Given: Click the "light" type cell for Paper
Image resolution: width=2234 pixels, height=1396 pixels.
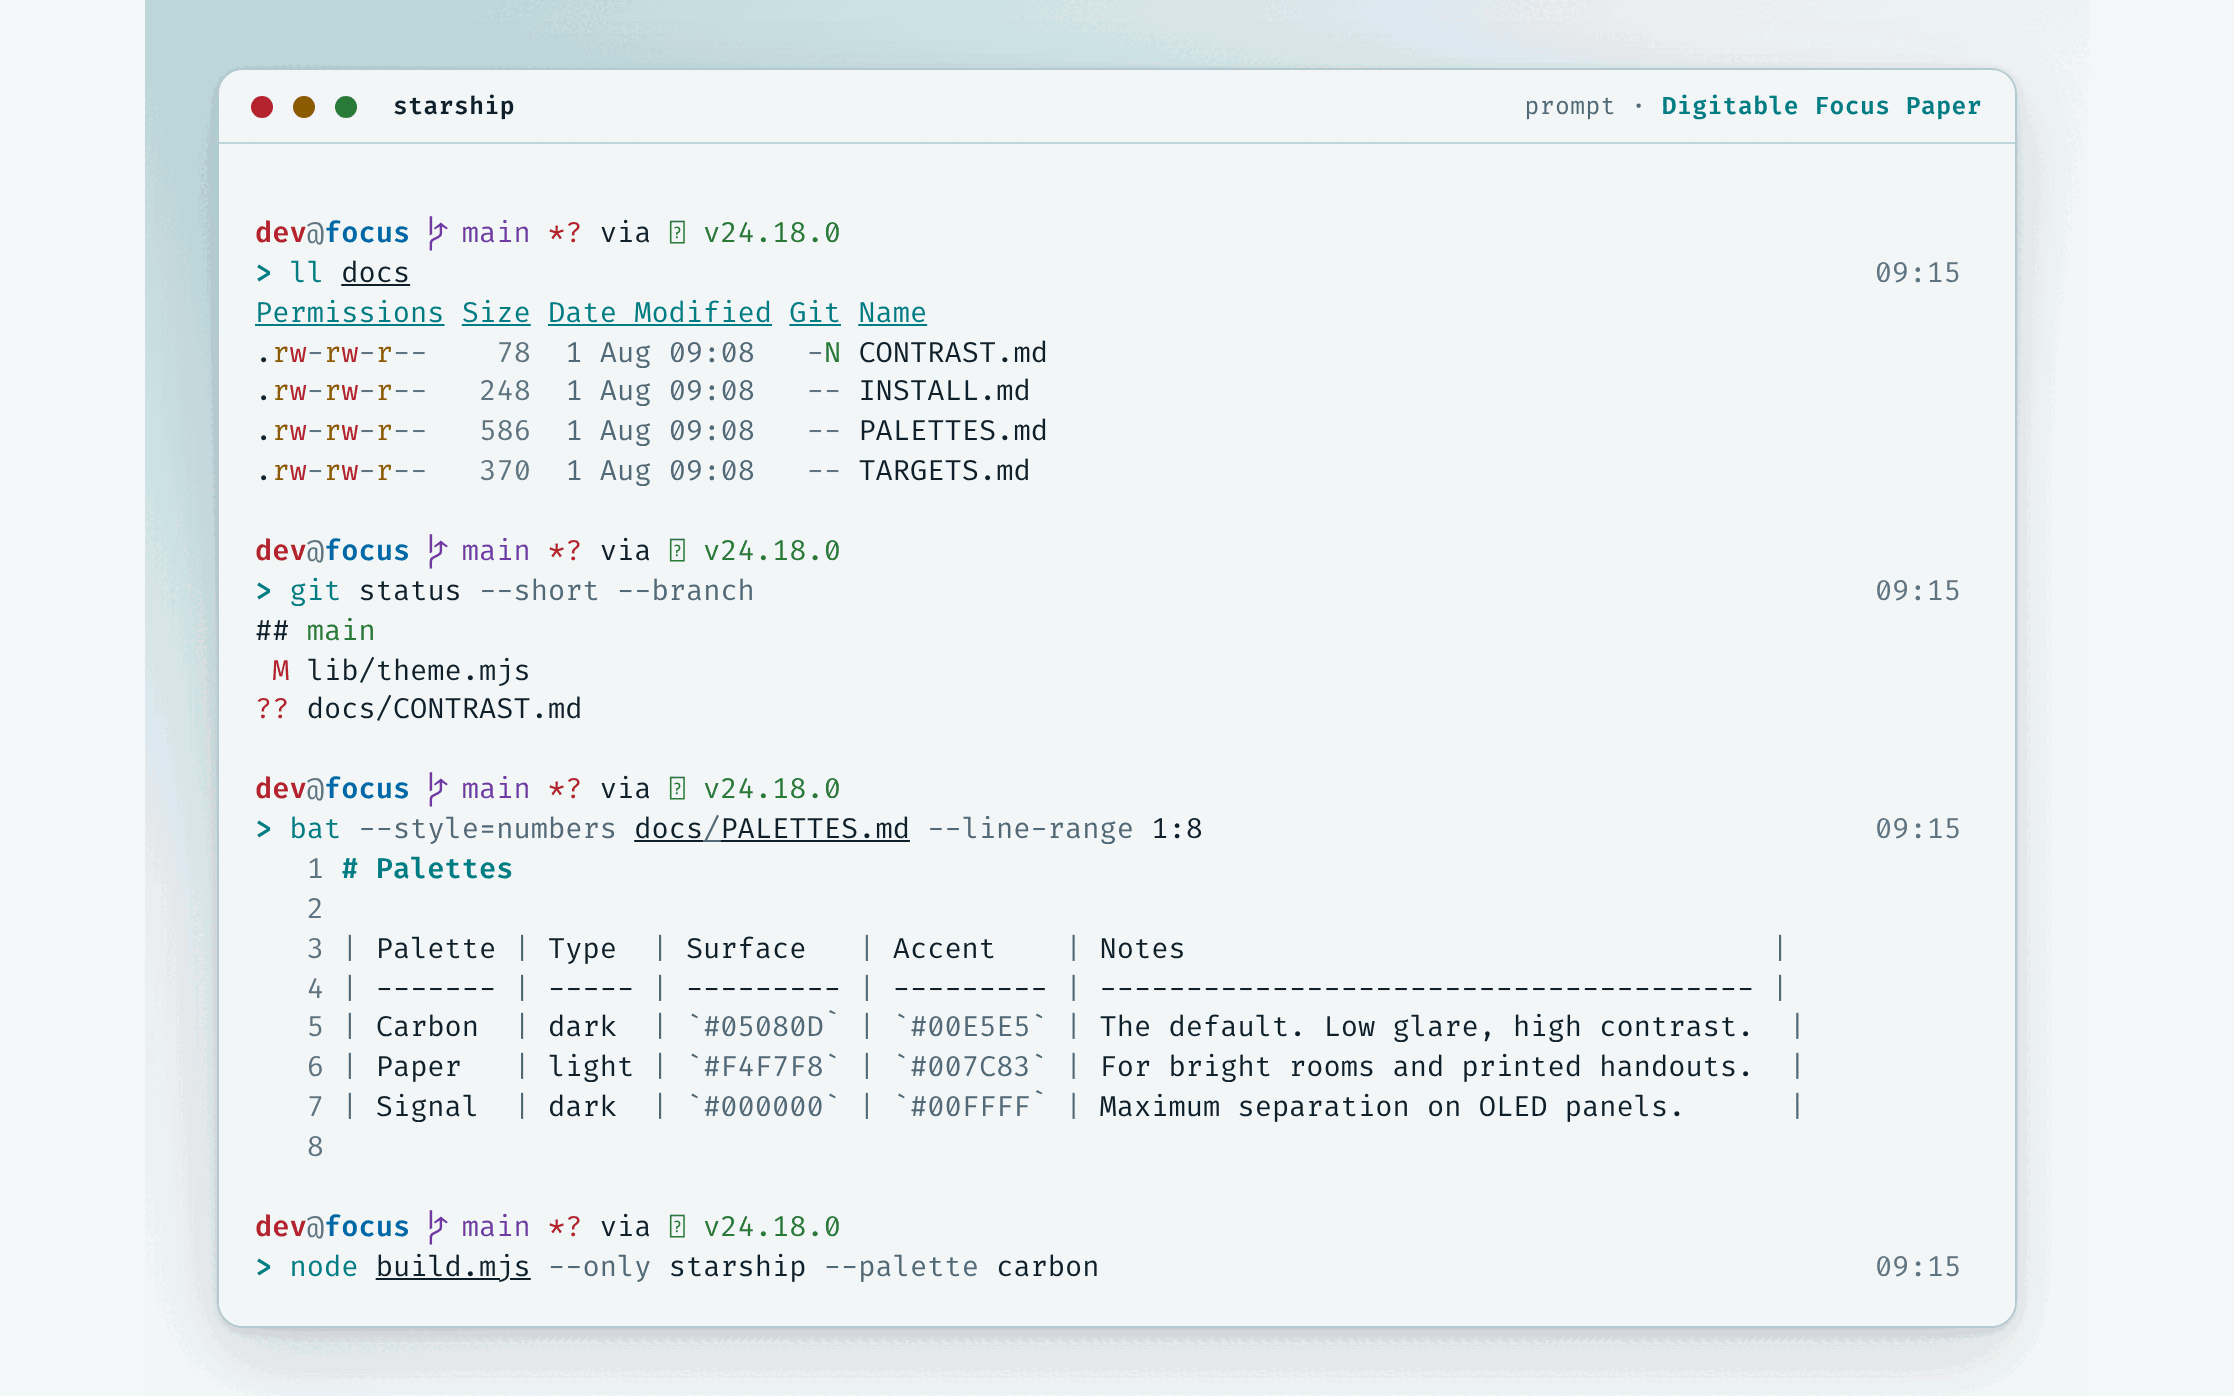Looking at the screenshot, I should (x=590, y=1067).
